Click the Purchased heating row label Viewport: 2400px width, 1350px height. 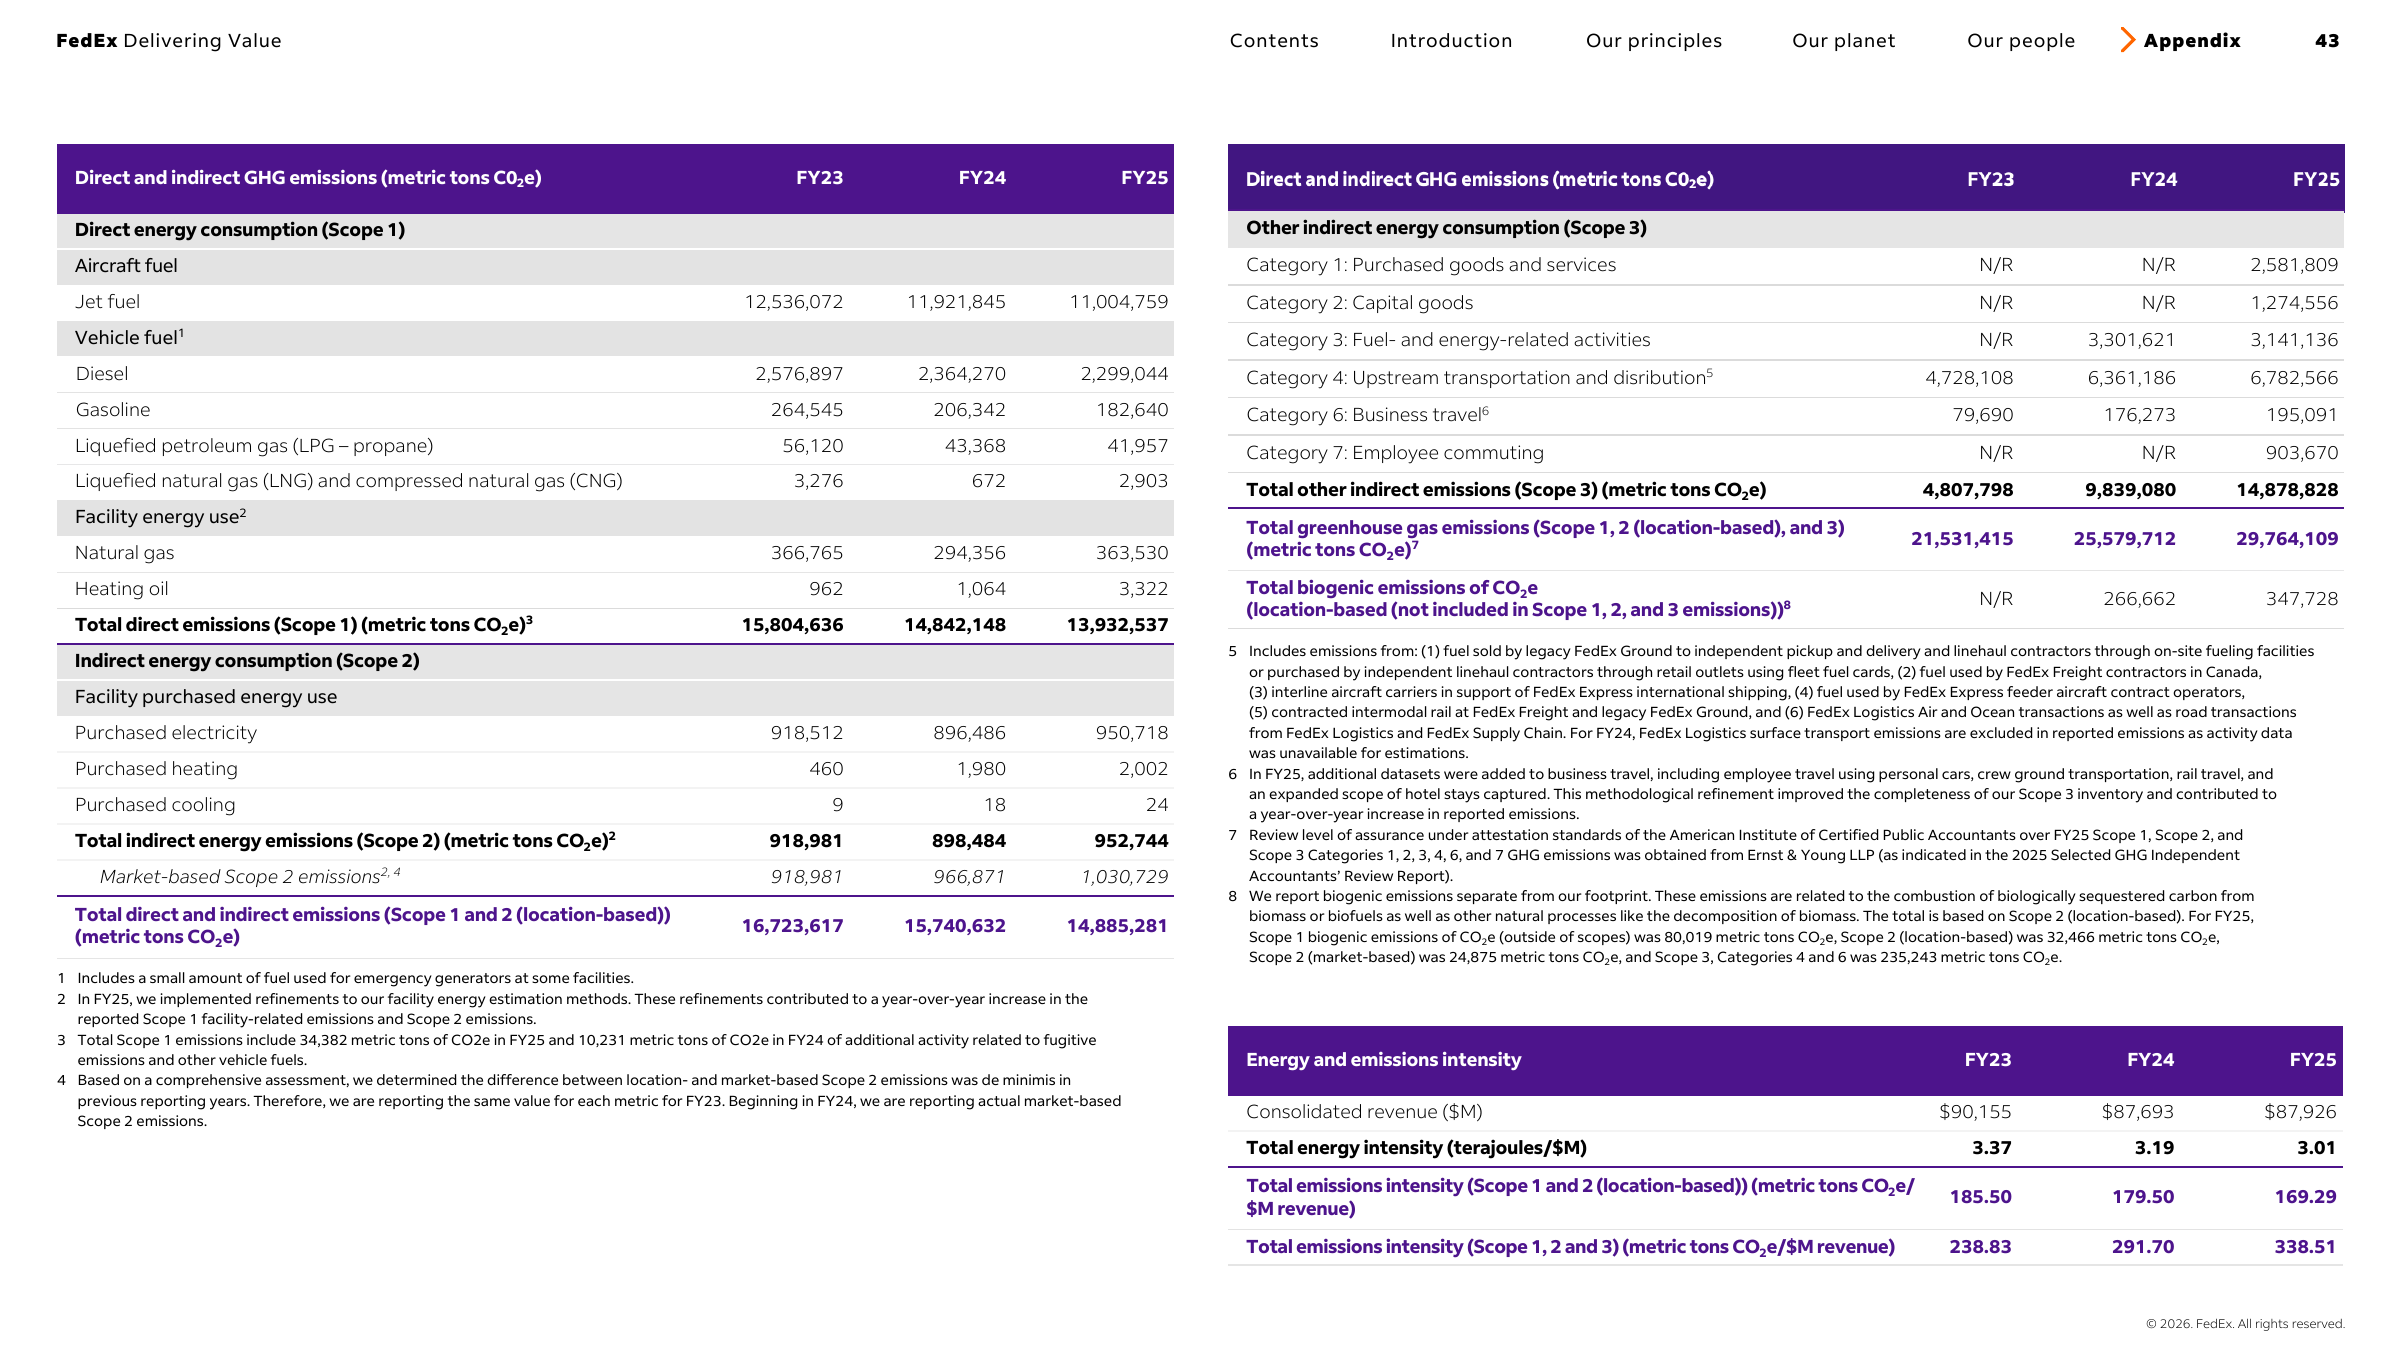[x=156, y=769]
